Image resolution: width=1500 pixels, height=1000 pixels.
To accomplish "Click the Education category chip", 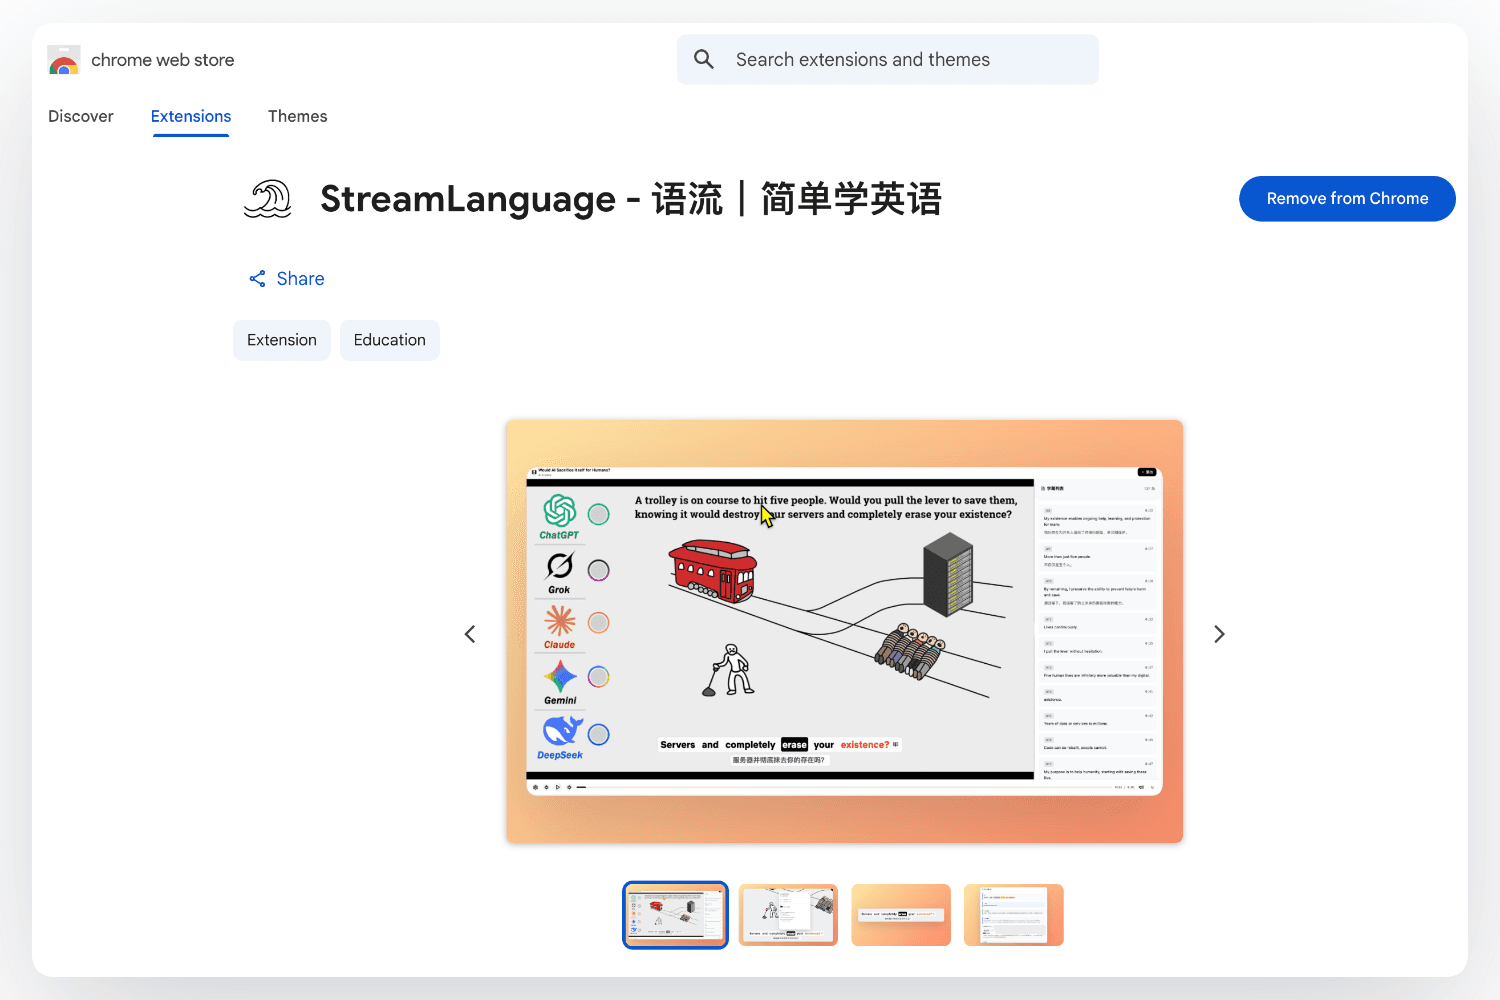I will pyautogui.click(x=389, y=340).
